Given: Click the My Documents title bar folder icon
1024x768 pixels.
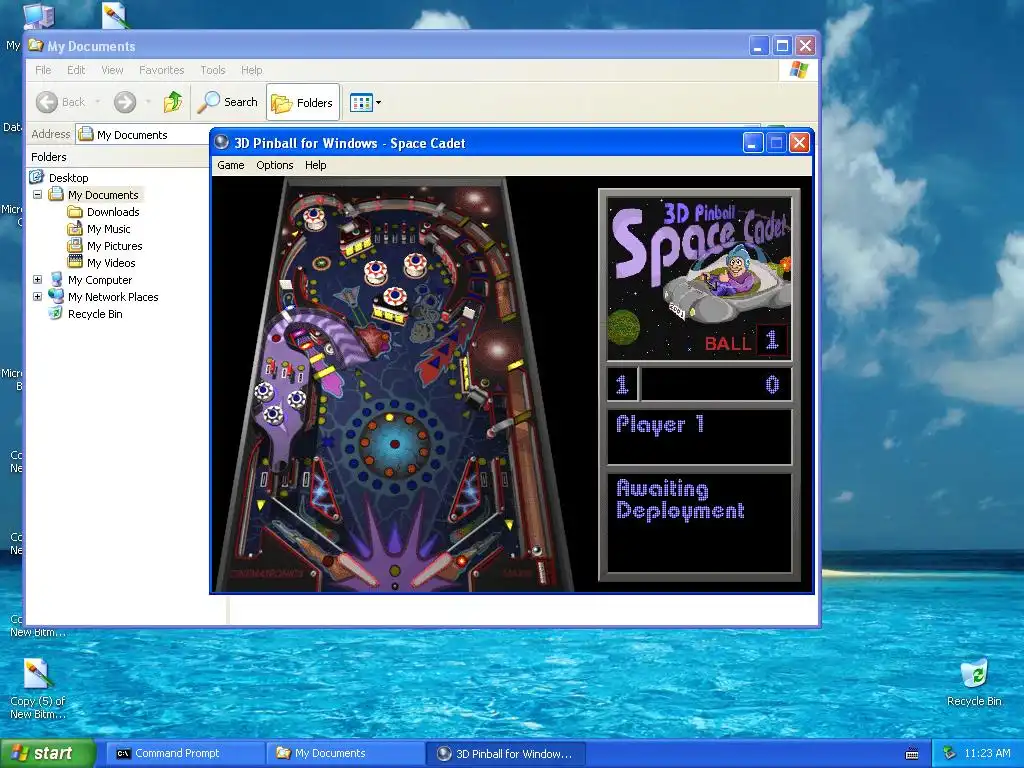Looking at the screenshot, I should tap(36, 46).
